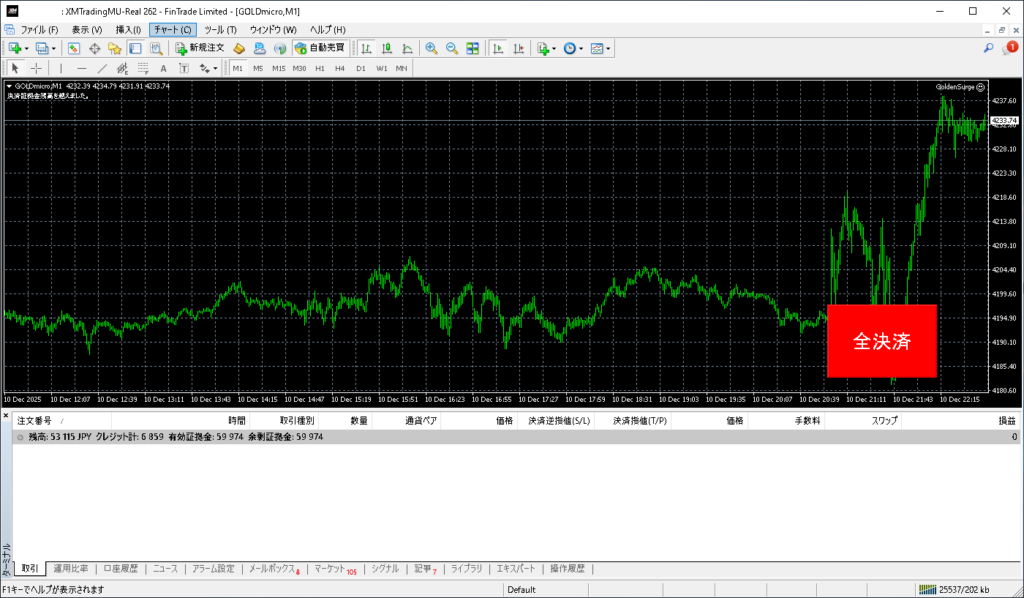Expand the chart templates dropdown

coord(608,48)
